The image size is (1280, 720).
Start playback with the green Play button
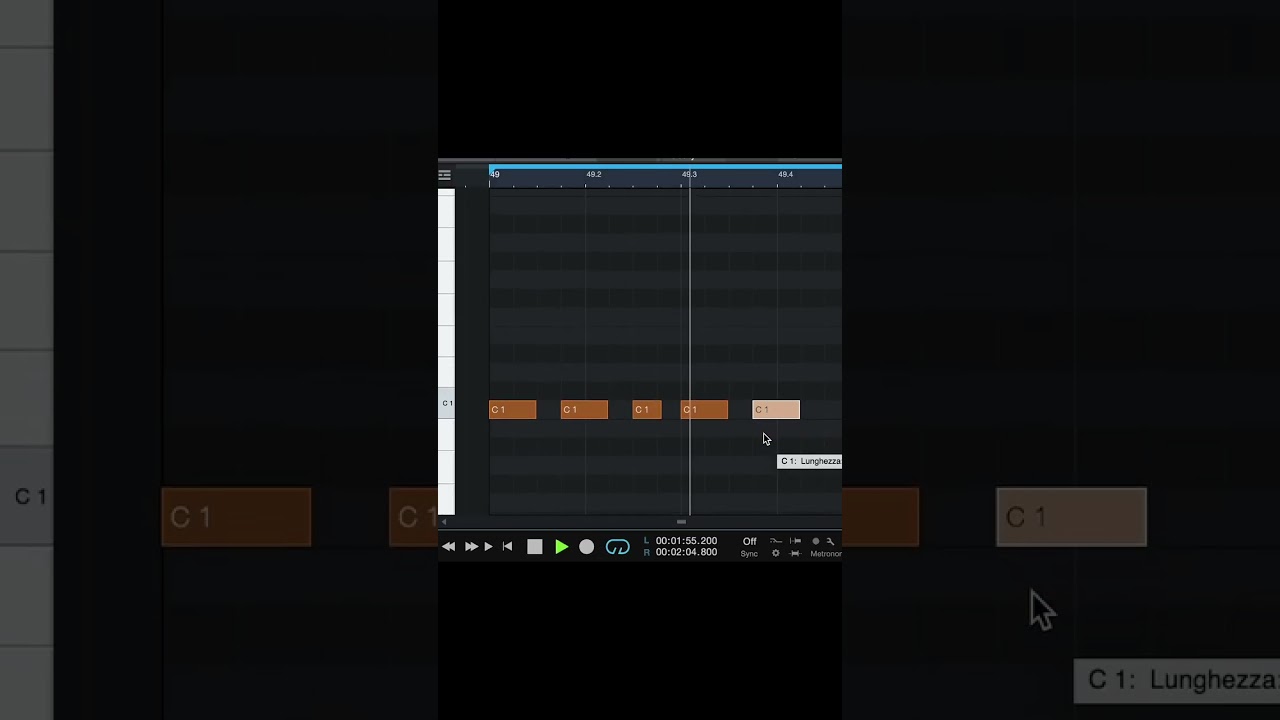[x=561, y=547]
